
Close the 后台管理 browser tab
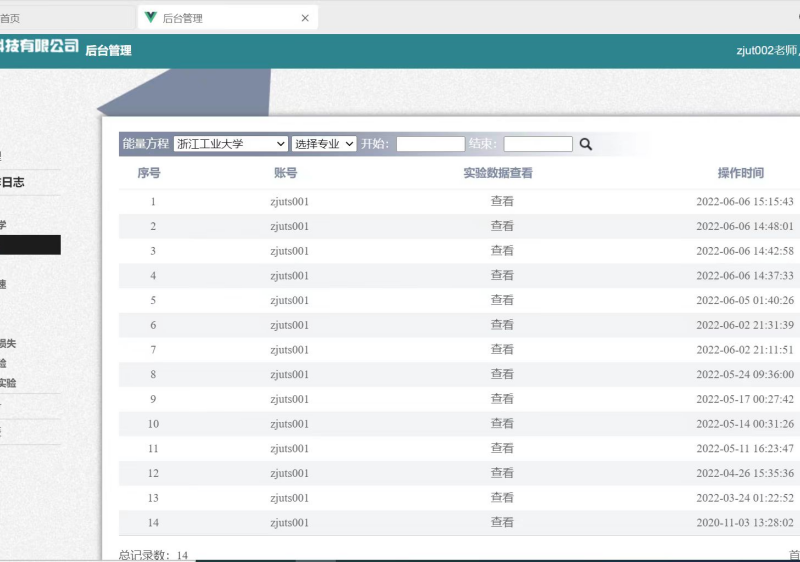tap(305, 18)
